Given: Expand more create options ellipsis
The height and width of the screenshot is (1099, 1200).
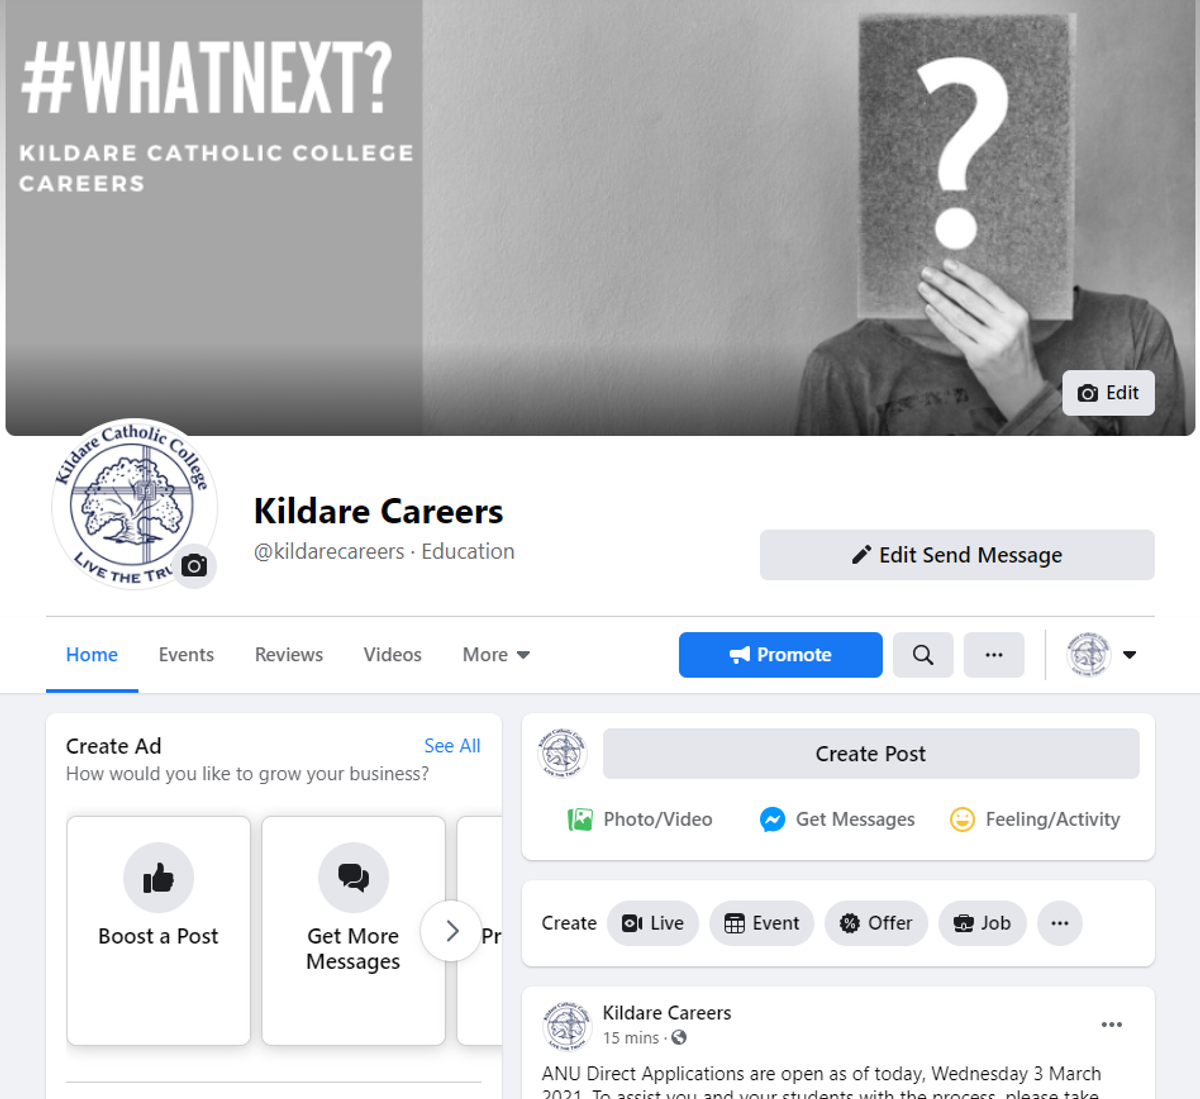Looking at the screenshot, I should coord(1060,923).
